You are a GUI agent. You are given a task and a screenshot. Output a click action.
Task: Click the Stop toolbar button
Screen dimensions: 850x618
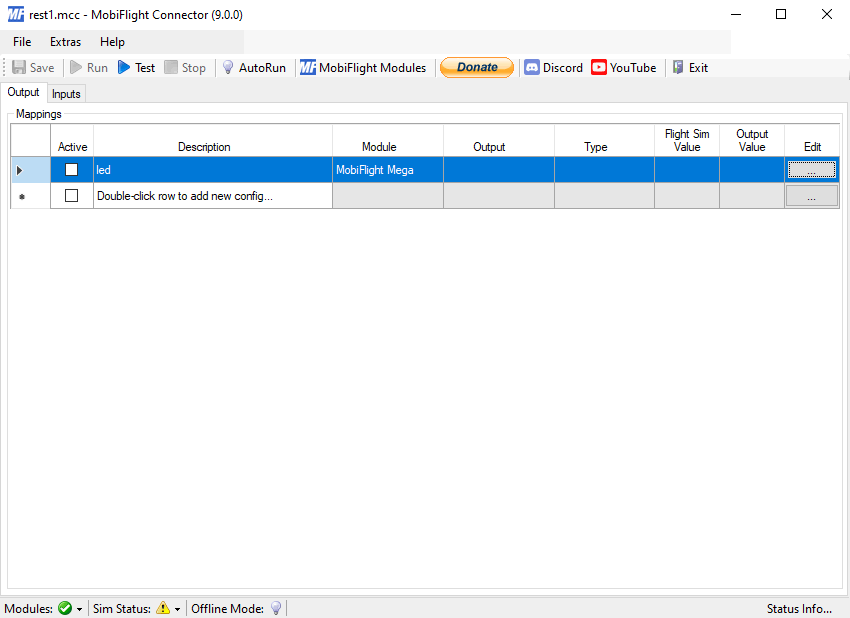[185, 67]
